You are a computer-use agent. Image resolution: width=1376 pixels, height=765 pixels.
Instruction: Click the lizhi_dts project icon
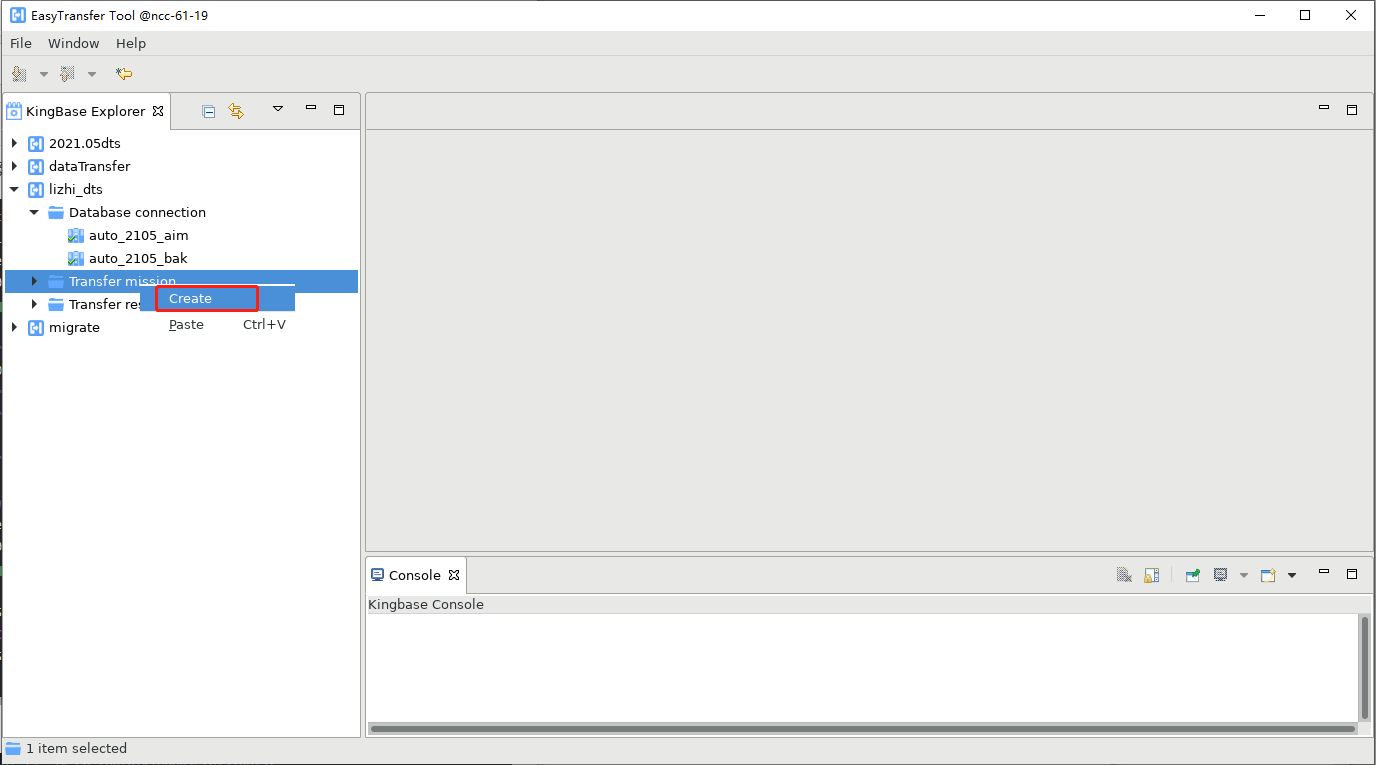[x=36, y=189]
